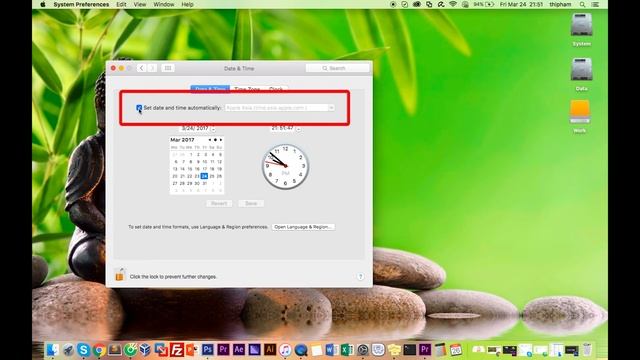Jump to today in calendar
The width and height of the screenshot is (640, 360).
[216, 140]
